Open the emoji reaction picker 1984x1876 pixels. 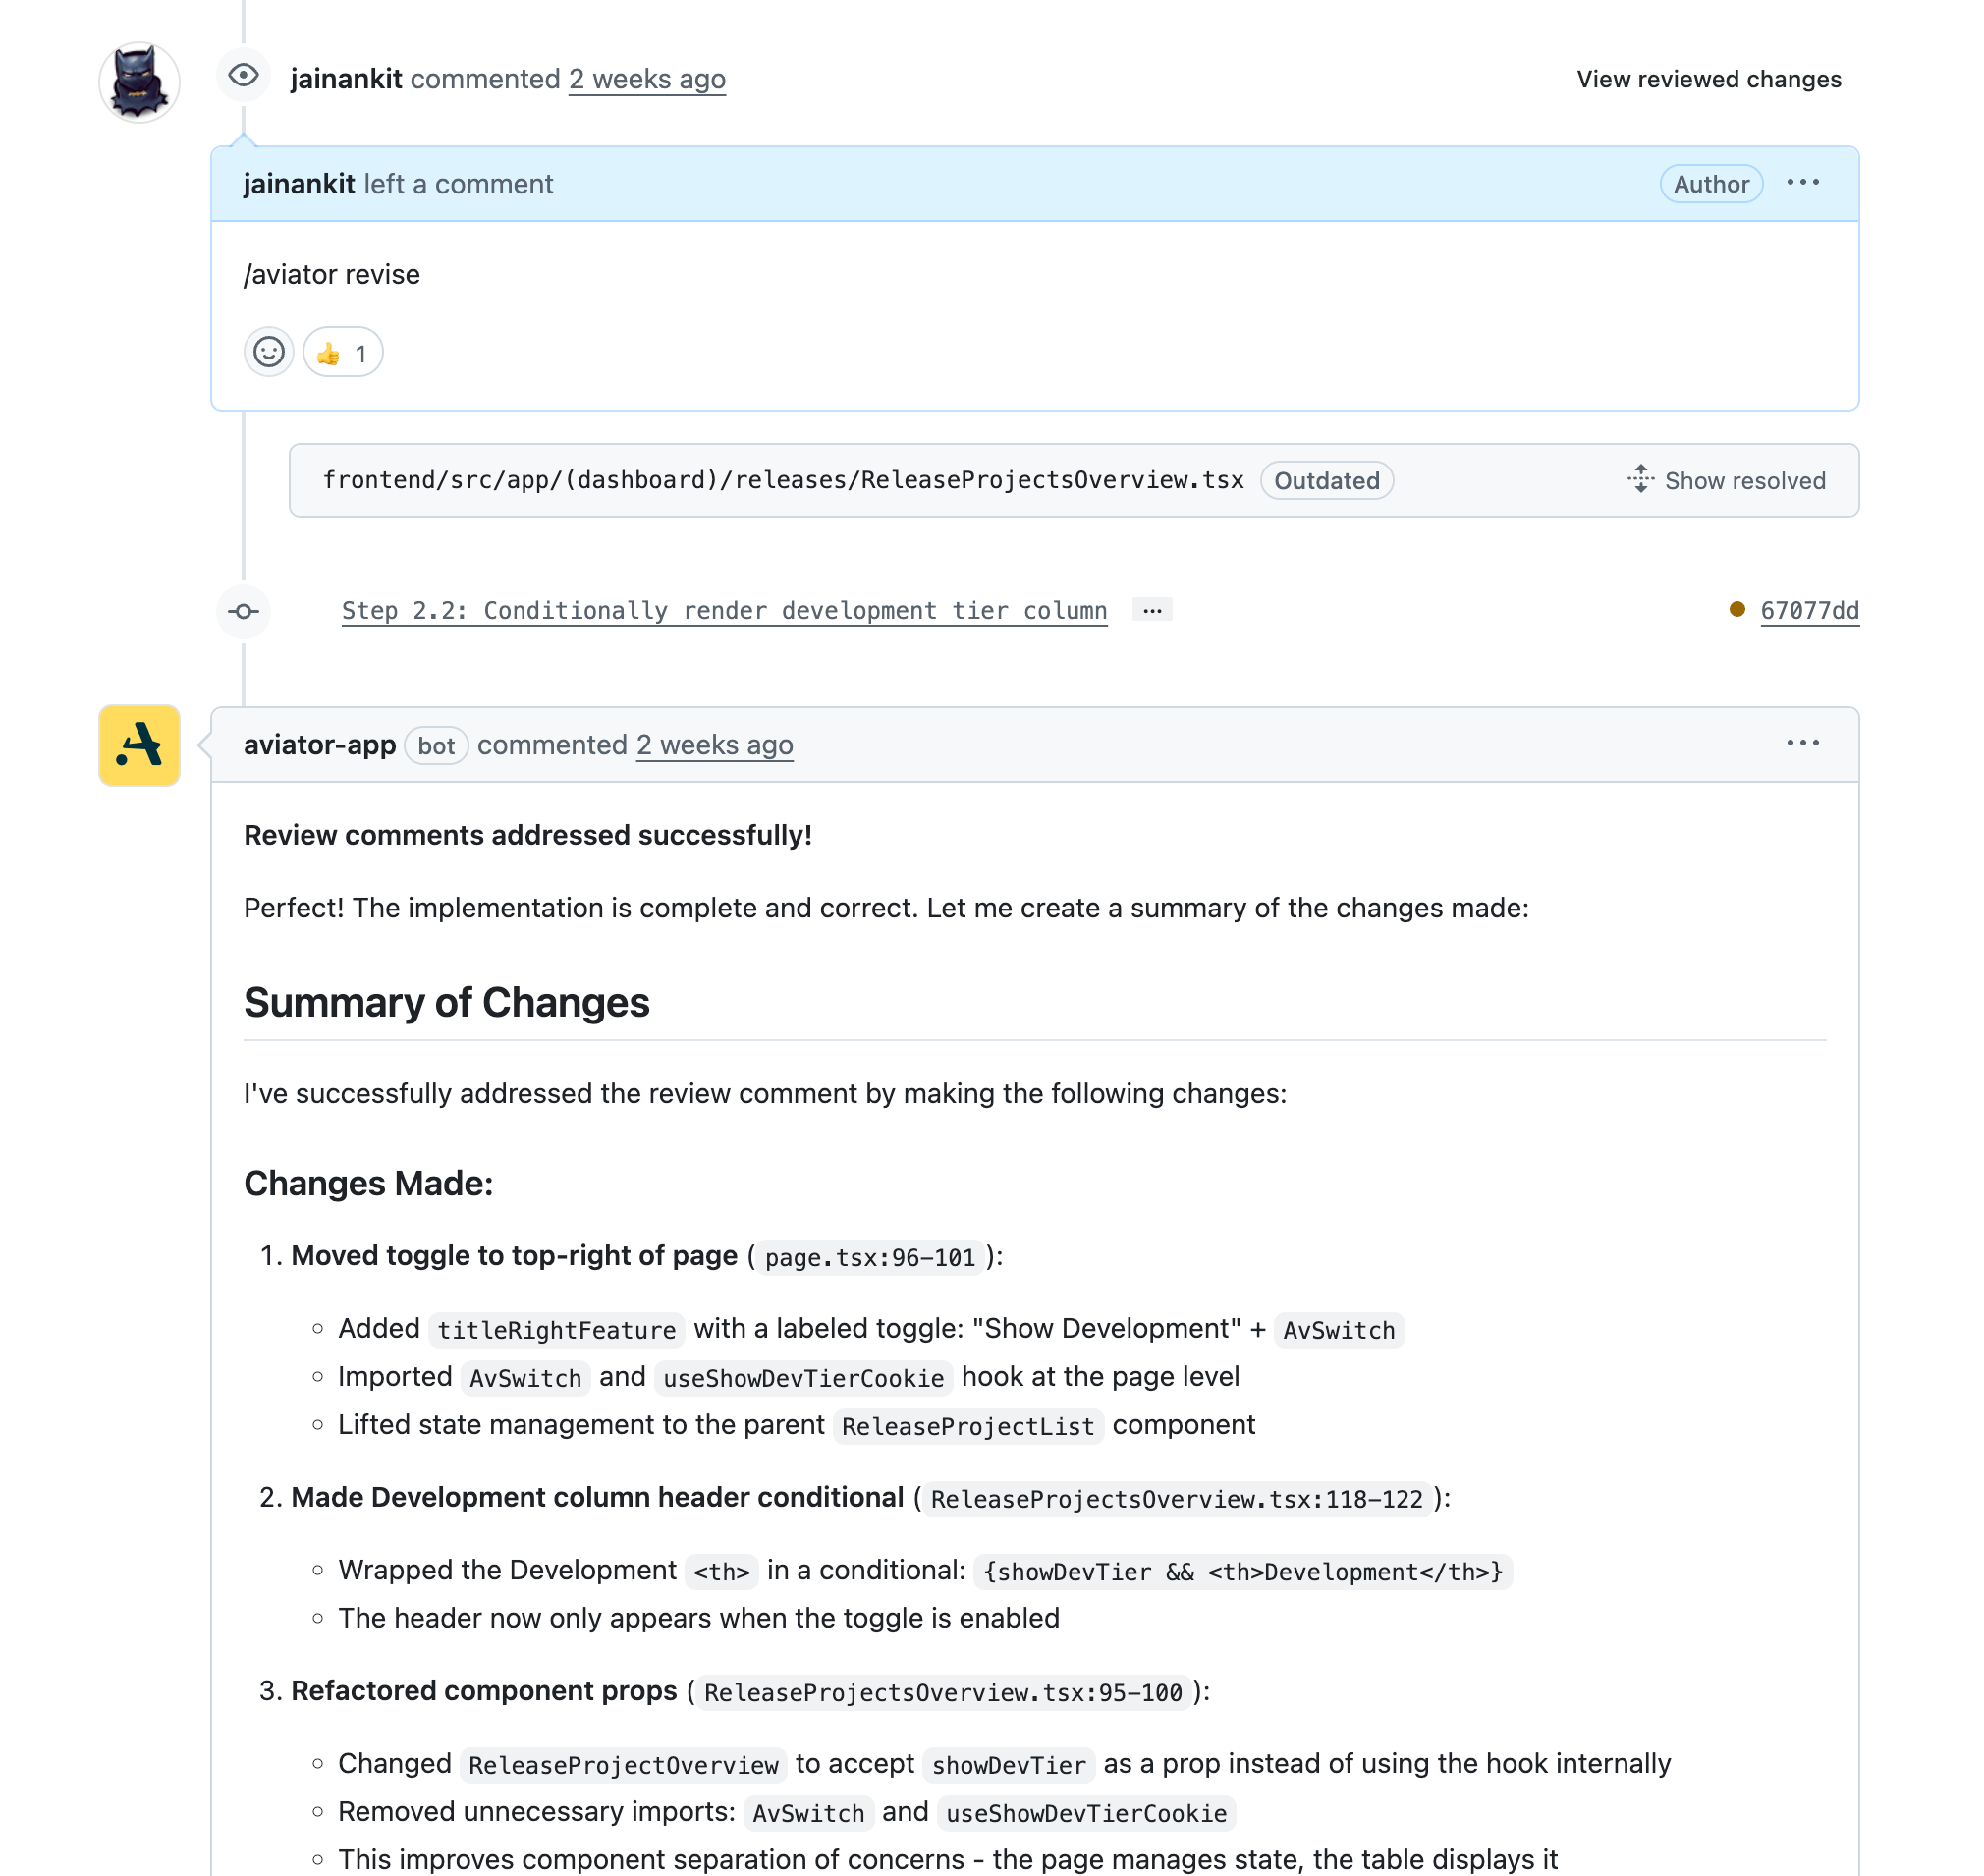point(268,352)
